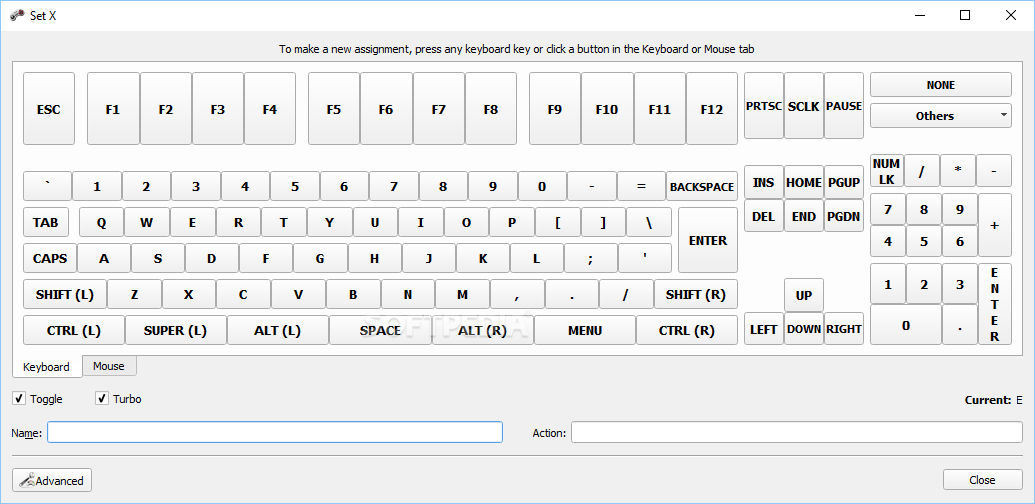Choose the MENU key
This screenshot has height=504, width=1035.
[585, 331]
